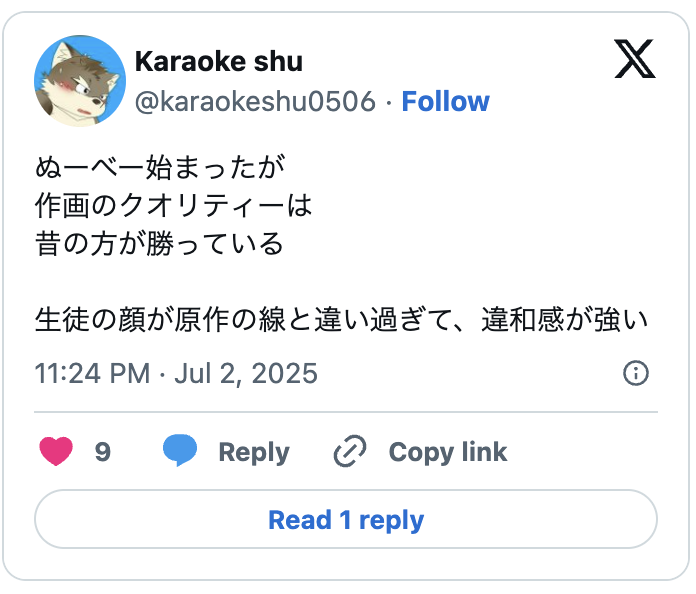Open the 11:24 PM timestamp link

92,374
